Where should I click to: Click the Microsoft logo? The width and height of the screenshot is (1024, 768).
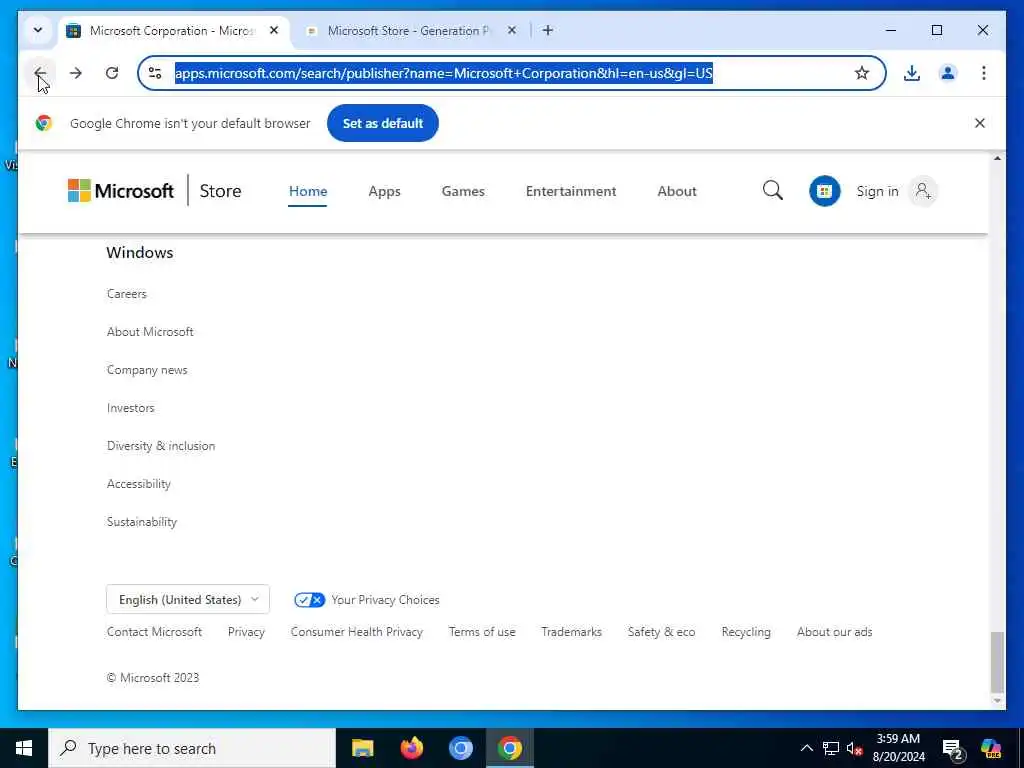coord(121,191)
